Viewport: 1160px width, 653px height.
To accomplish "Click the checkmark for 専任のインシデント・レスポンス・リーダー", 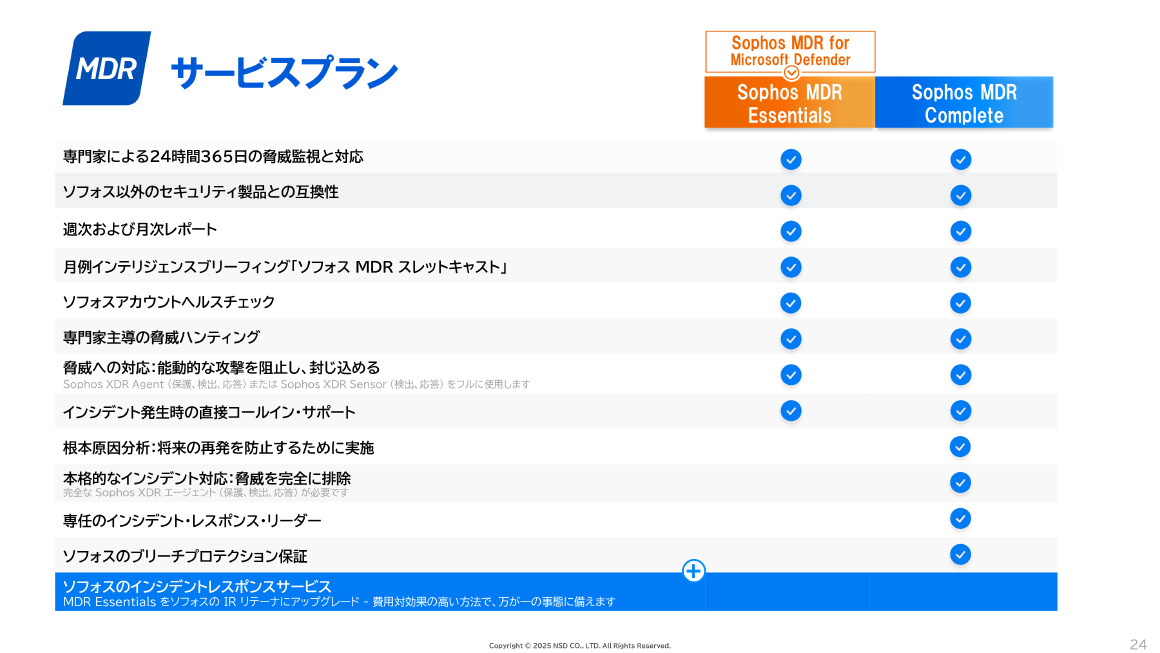I will click(x=960, y=519).
